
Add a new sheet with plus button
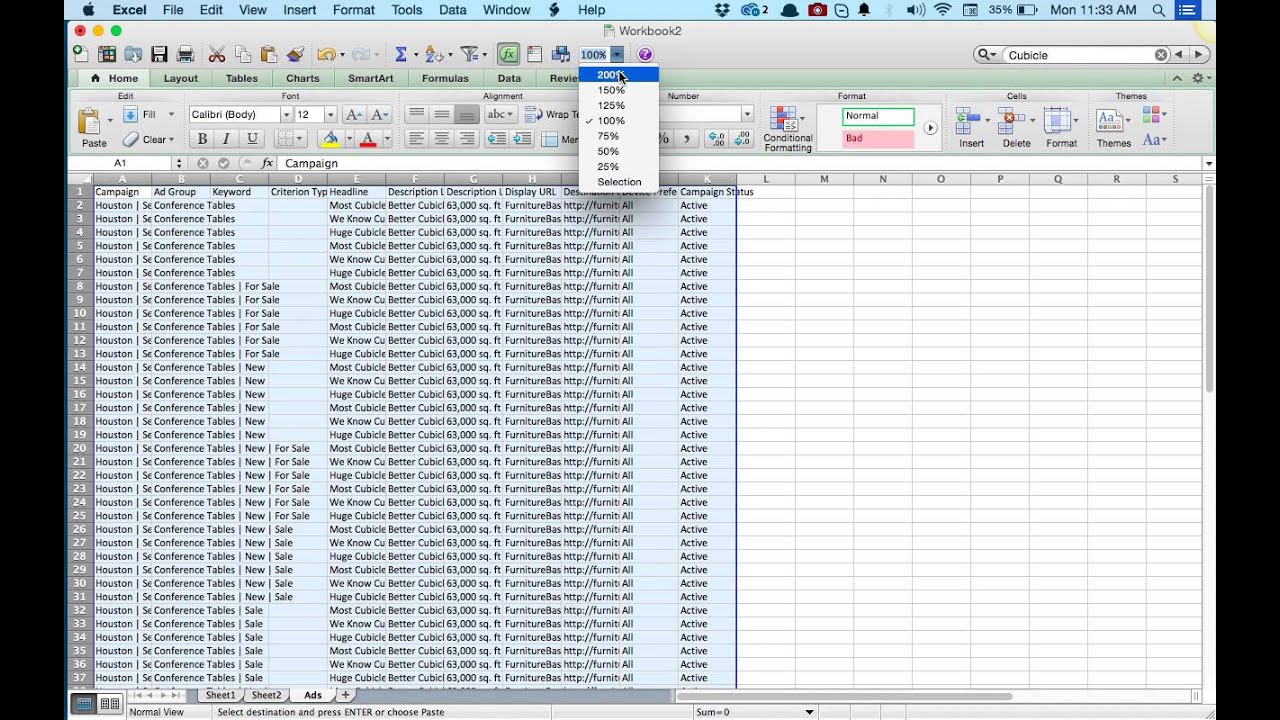pos(345,695)
